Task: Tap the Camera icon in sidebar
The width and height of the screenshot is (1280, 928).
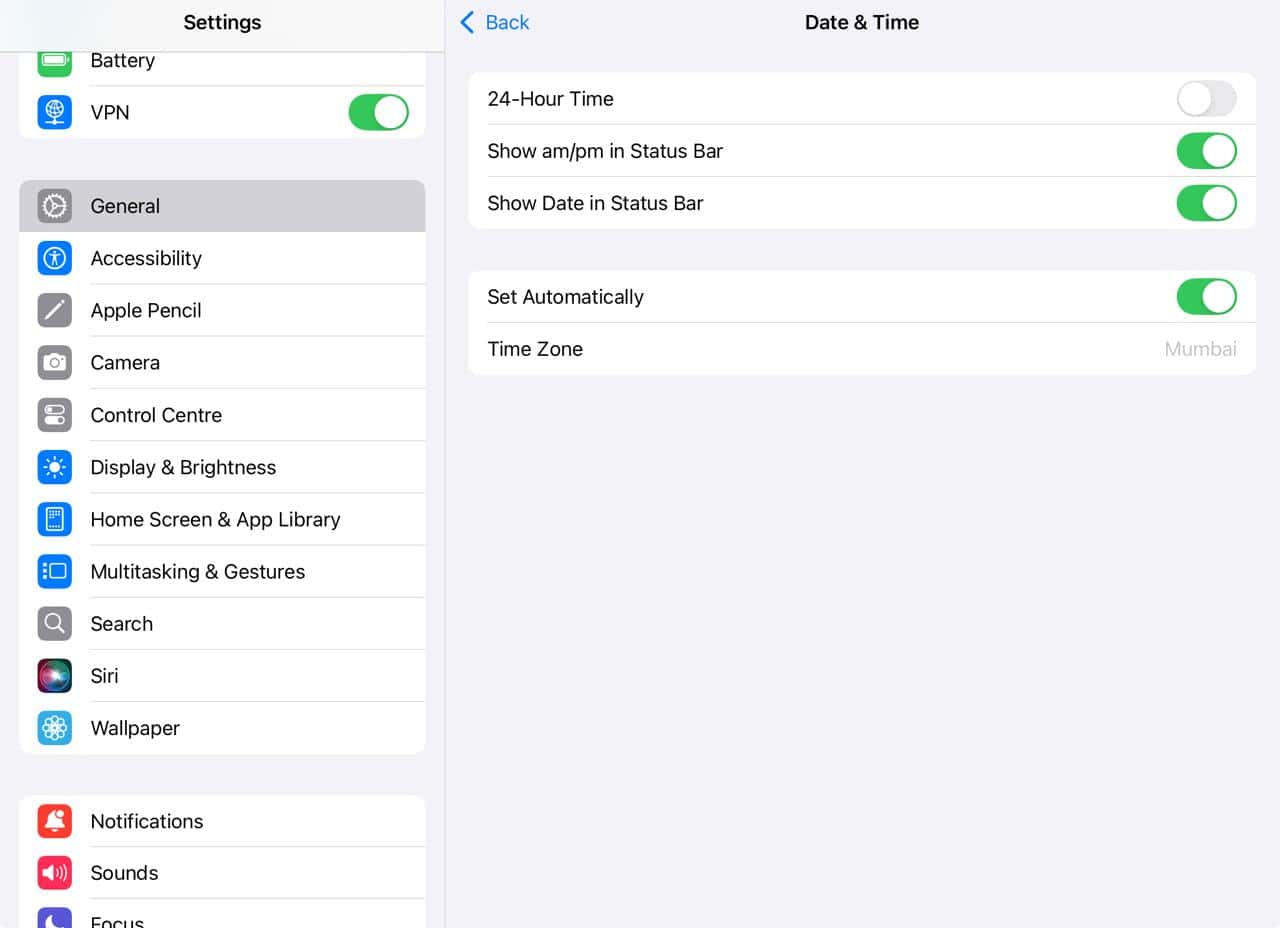Action: click(x=55, y=362)
